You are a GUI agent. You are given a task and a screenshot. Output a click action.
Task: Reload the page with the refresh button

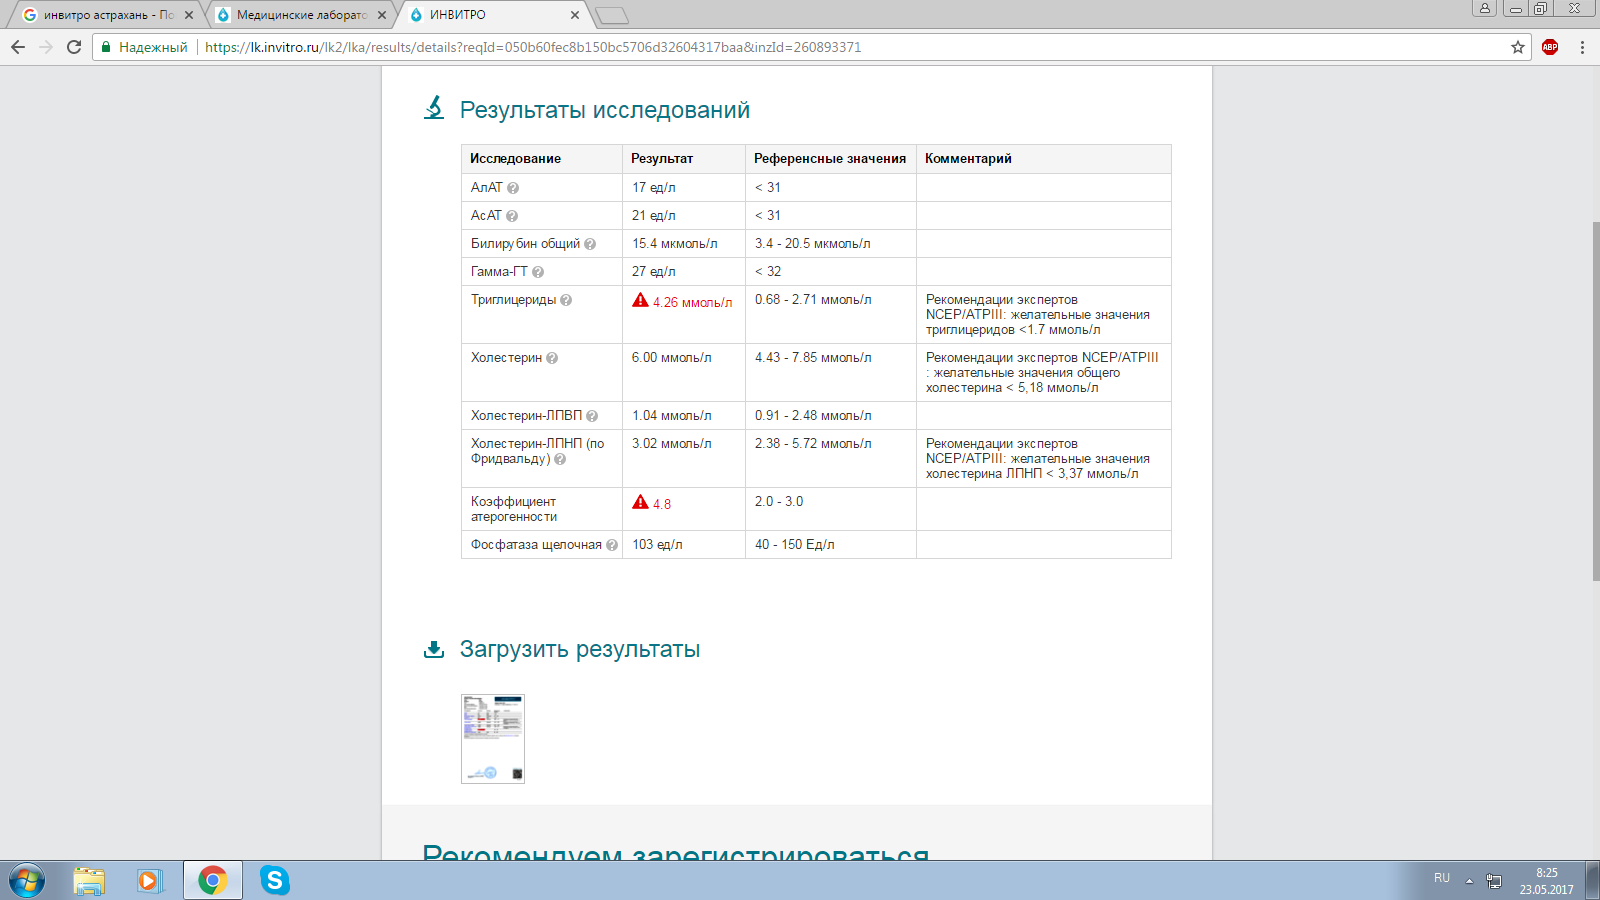click(74, 47)
